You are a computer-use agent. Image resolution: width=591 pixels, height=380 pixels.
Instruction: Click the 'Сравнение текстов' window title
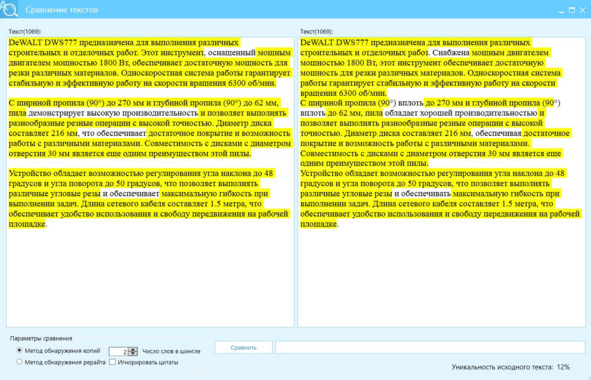click(62, 10)
